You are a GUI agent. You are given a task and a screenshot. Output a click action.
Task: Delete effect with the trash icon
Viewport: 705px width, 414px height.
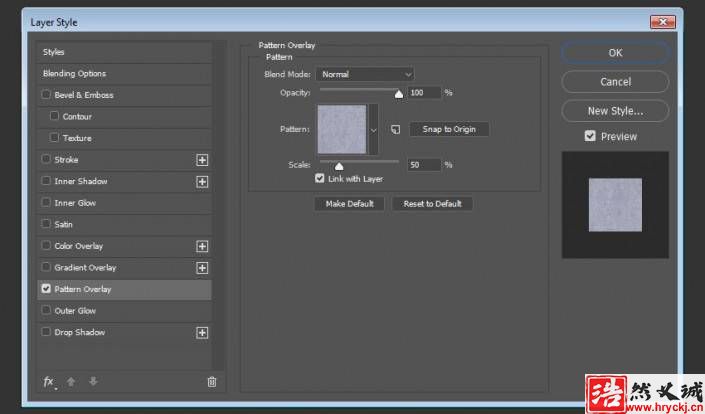click(212, 382)
